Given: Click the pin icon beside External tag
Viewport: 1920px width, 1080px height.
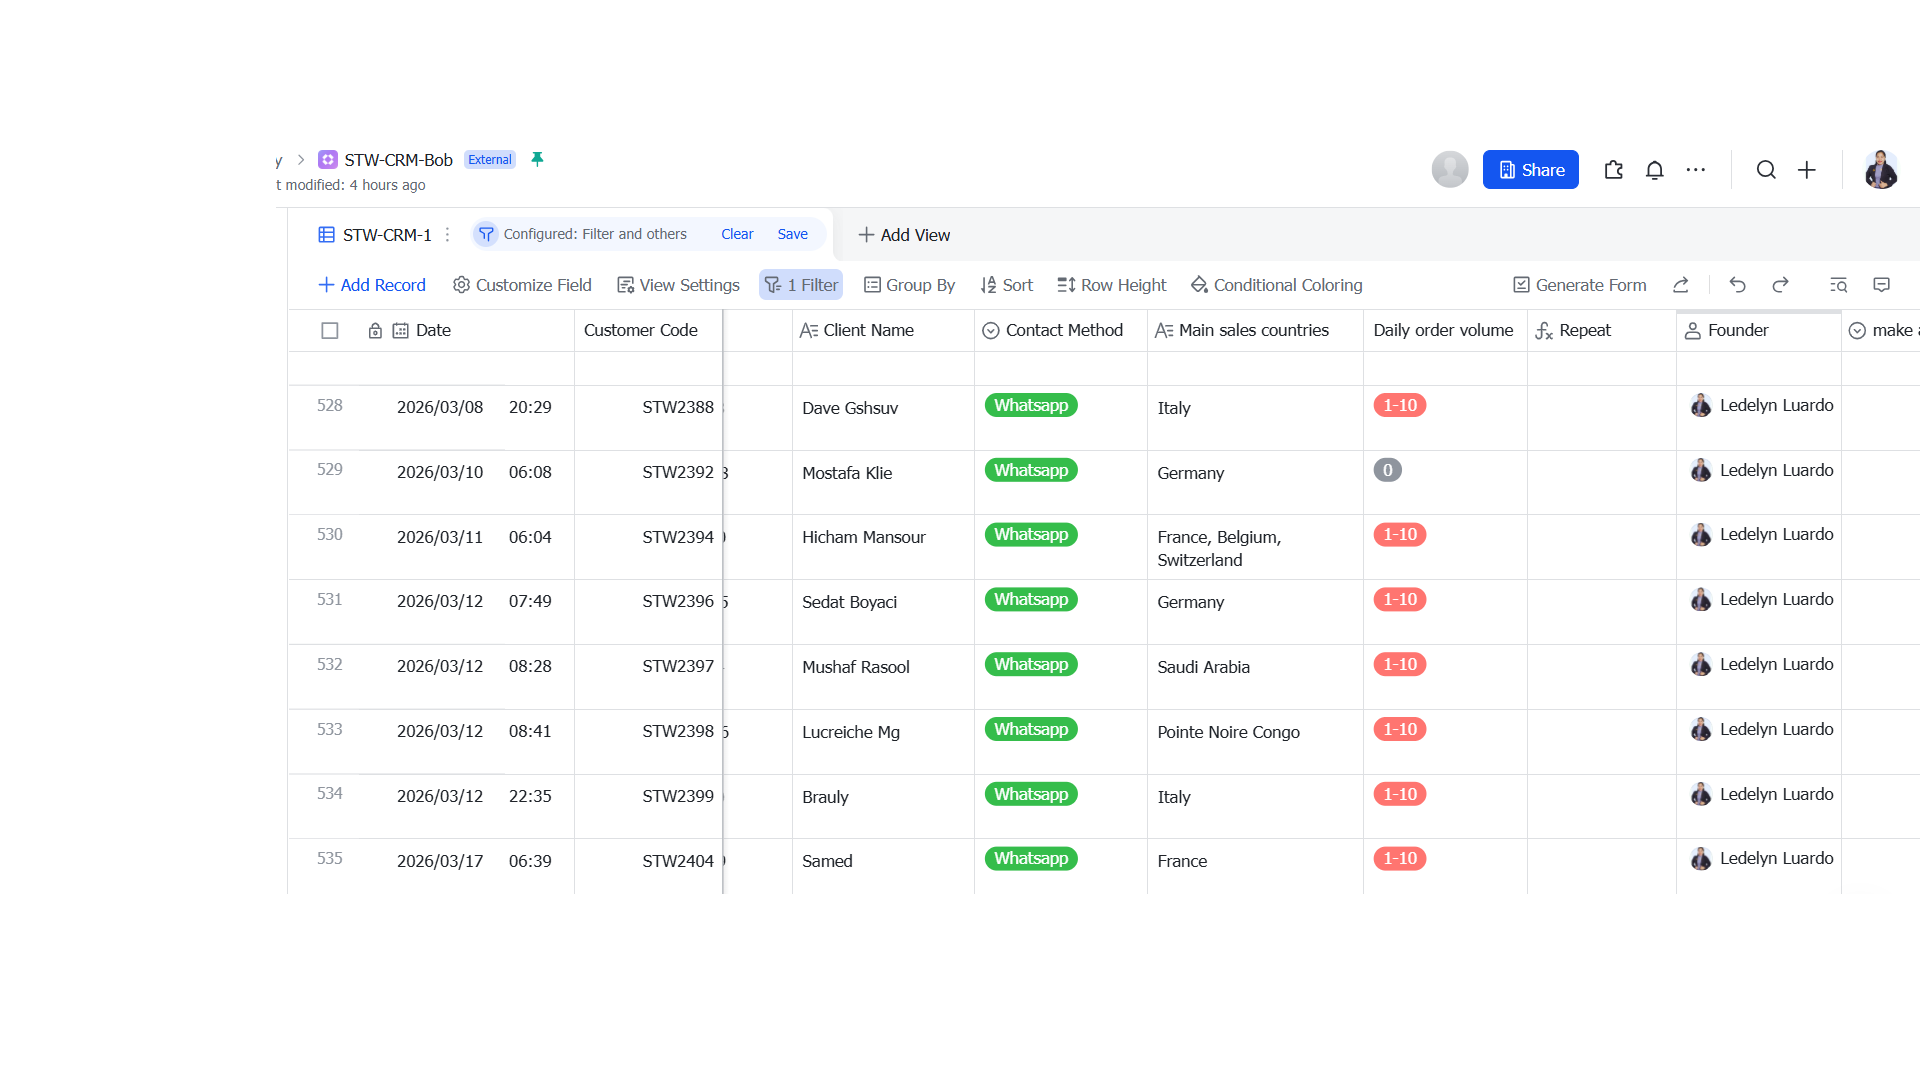Looking at the screenshot, I should tap(537, 159).
